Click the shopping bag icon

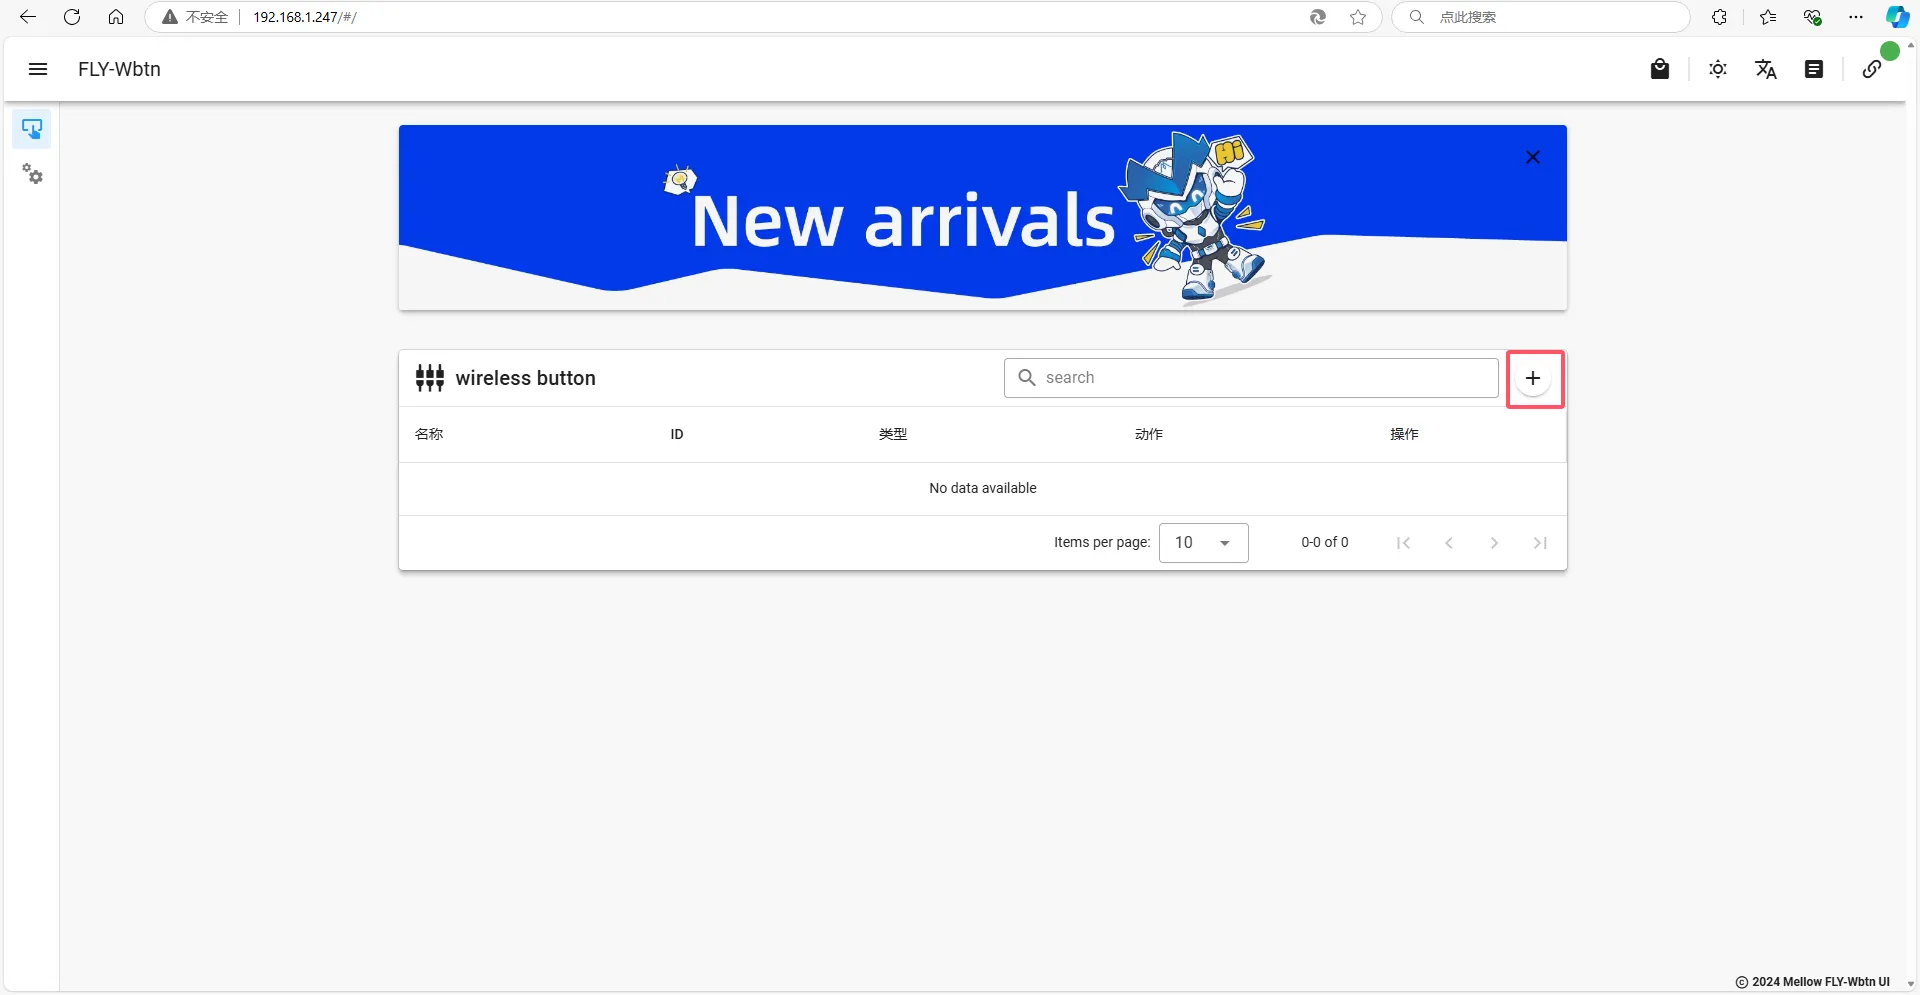point(1660,69)
